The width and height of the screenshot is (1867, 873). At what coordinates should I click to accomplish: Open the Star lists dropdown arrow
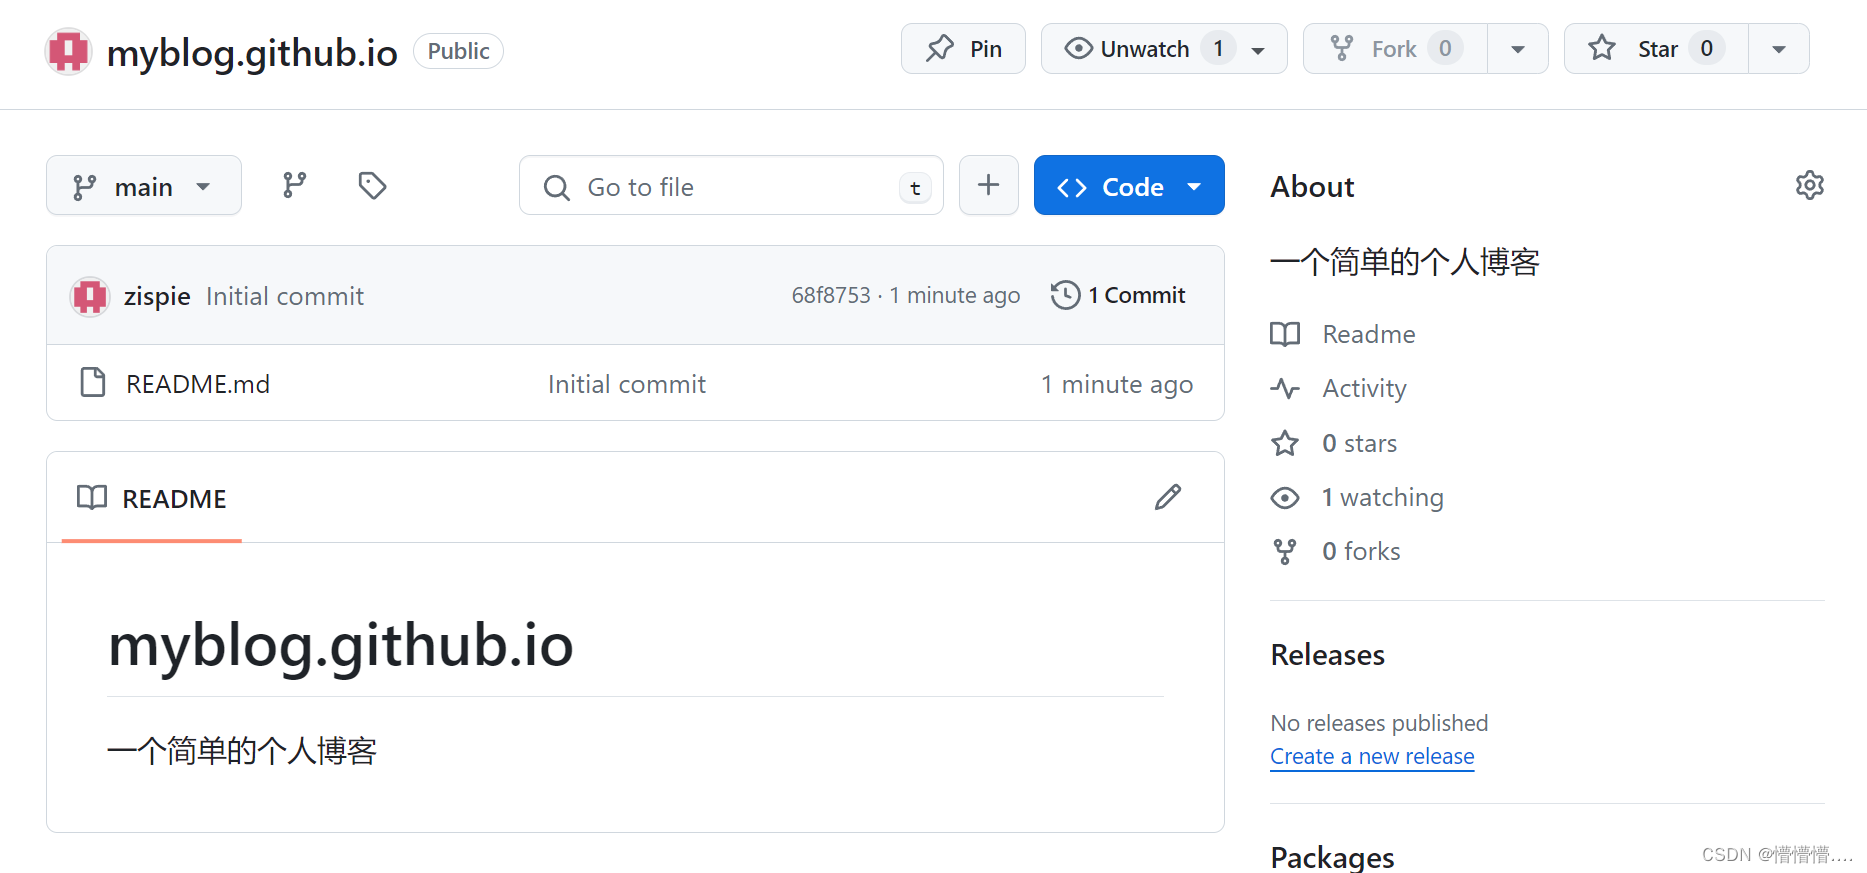1779,50
